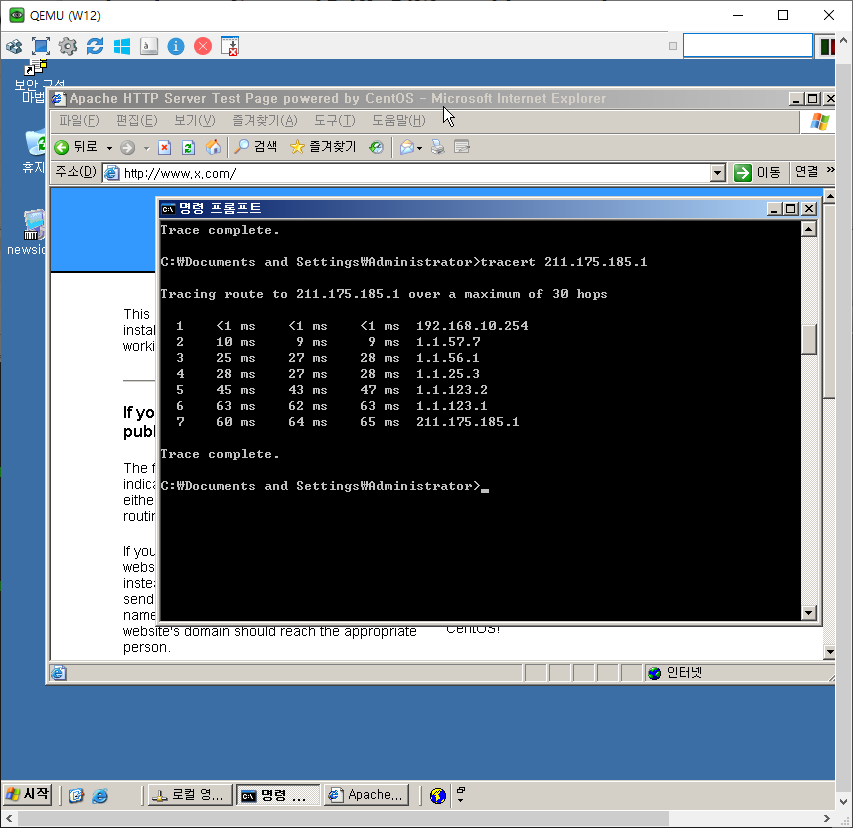The height and width of the screenshot is (828, 853).
Task: Open Favorites (즐겨찾기) star button in toolbar
Action: (x=323, y=147)
